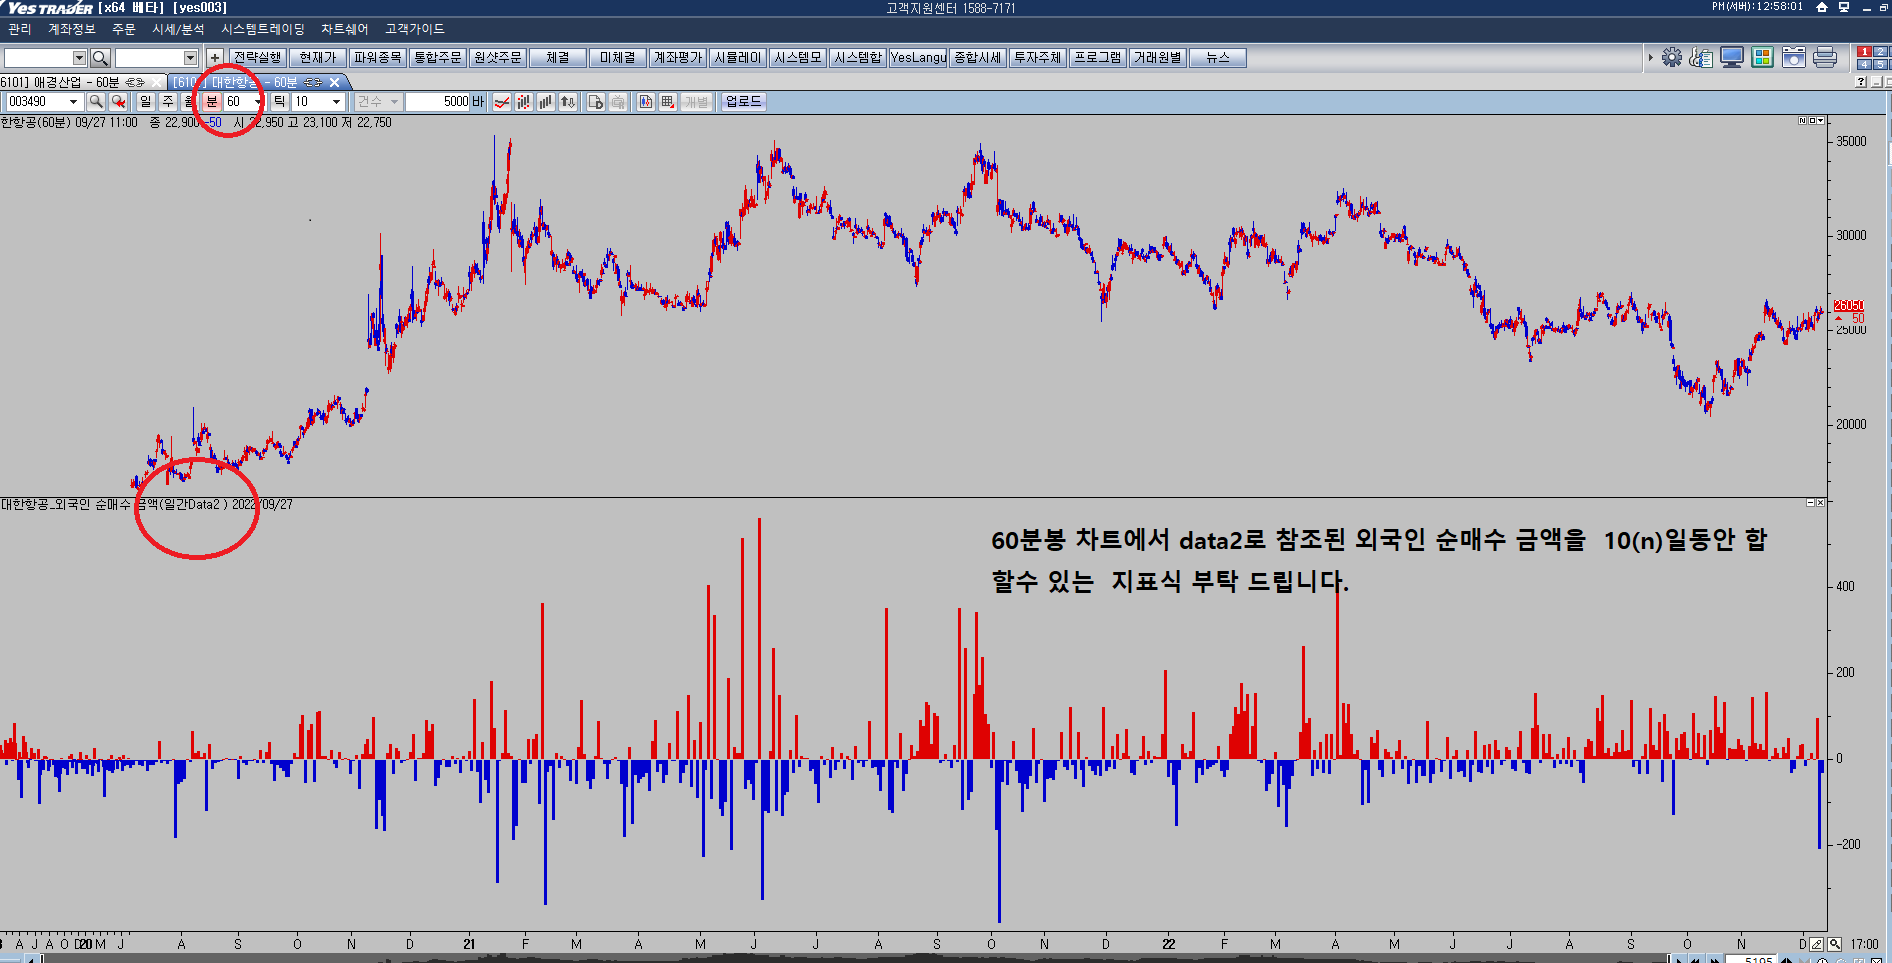Expand the 60 minute interval dropdown
Viewport: 1892px width, 963px height.
[x=257, y=102]
